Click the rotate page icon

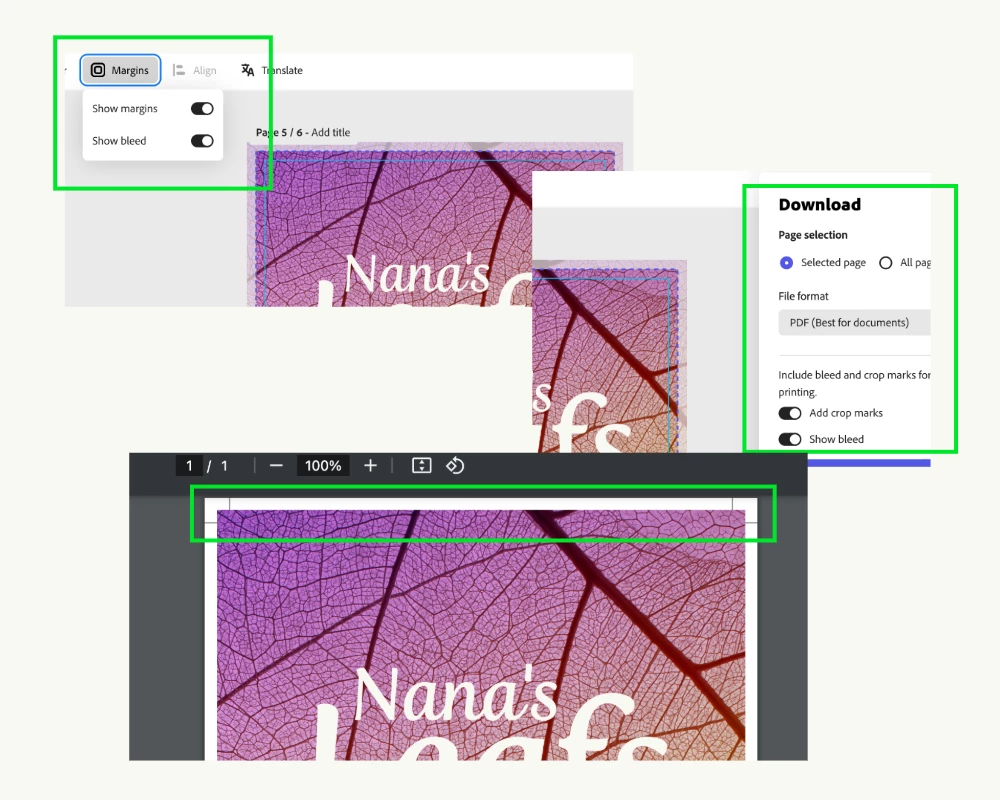pos(455,466)
